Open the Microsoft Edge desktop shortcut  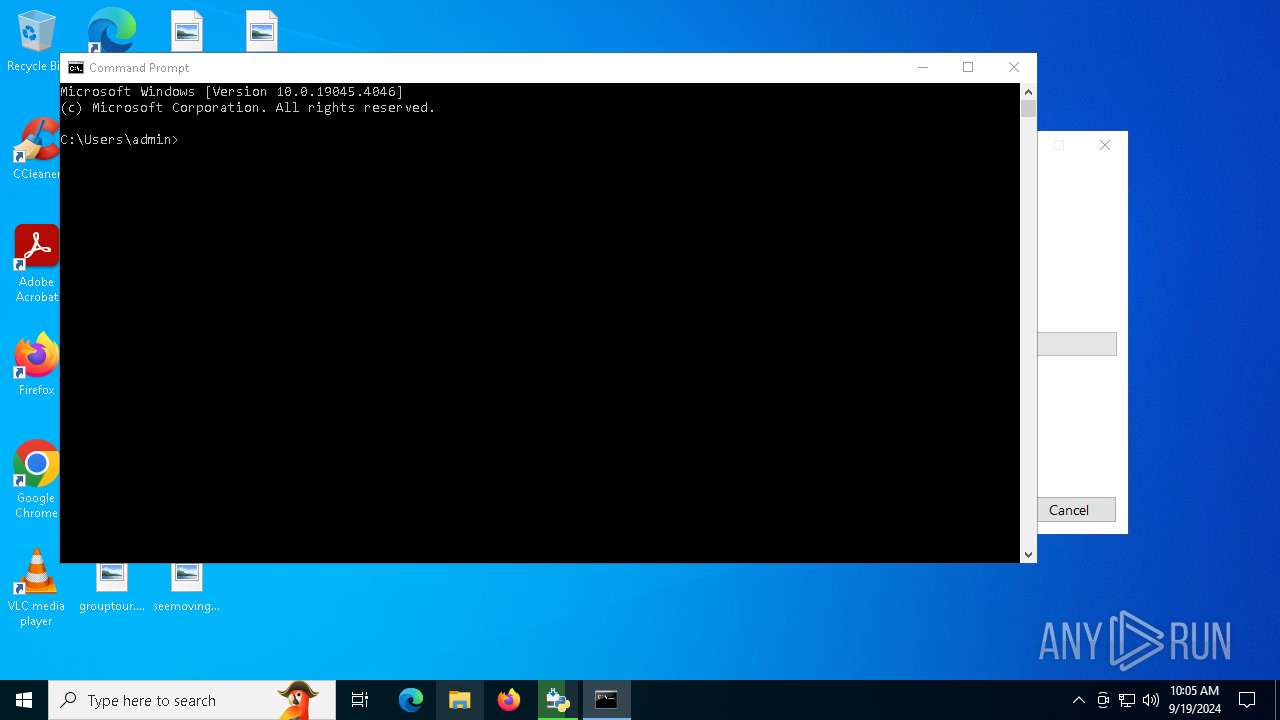[111, 30]
